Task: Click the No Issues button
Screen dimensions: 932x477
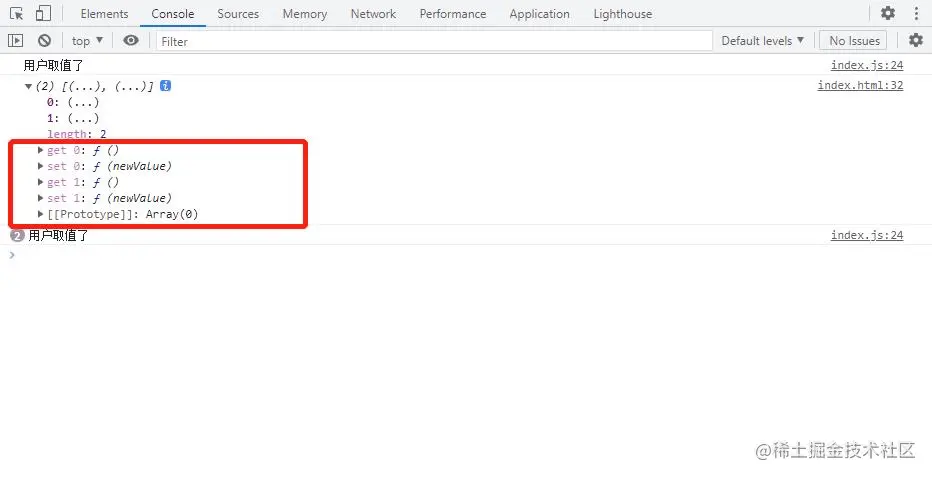Action: click(x=854, y=40)
